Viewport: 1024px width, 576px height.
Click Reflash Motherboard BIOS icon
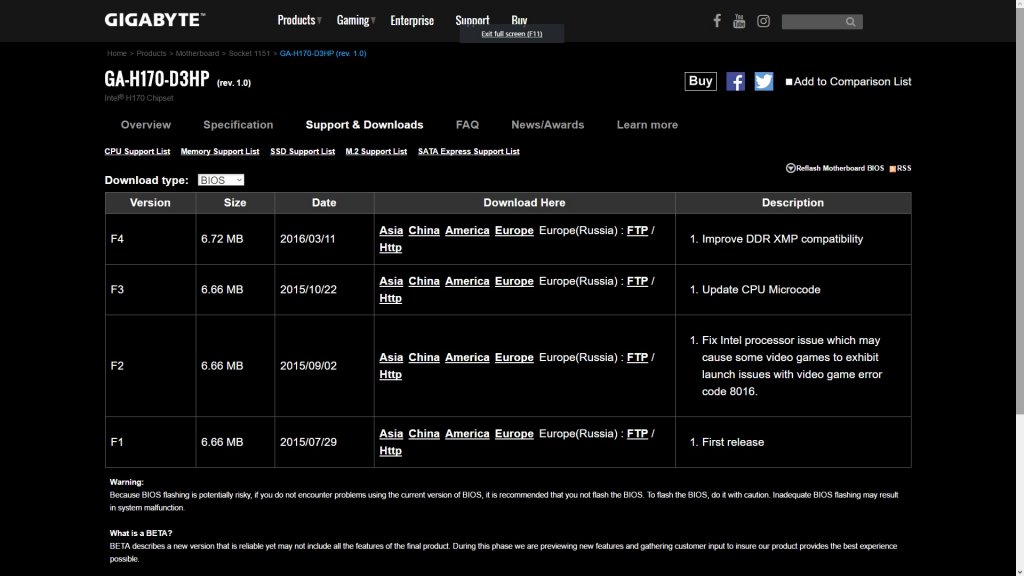tap(790, 168)
